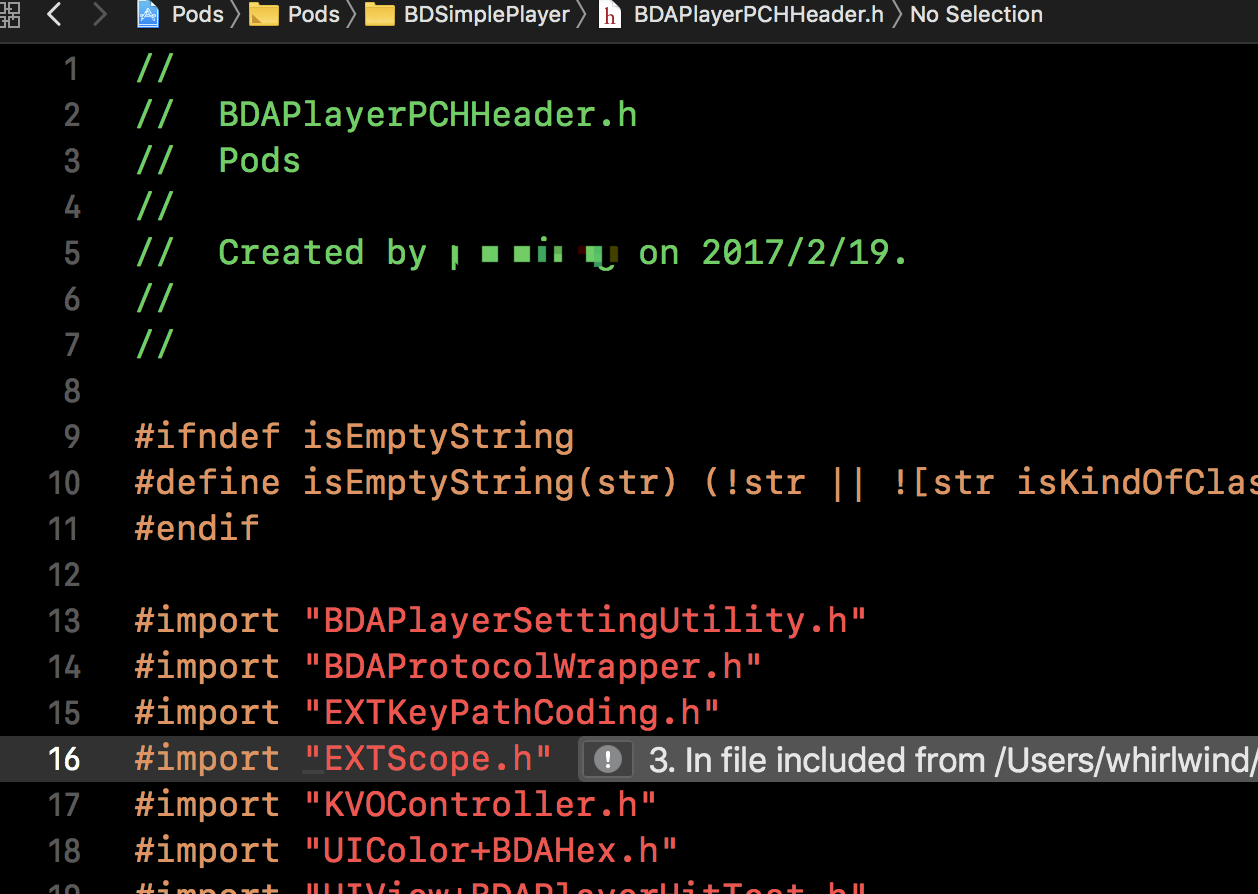Select the Pods project icon in breadcrumb

coord(148,14)
